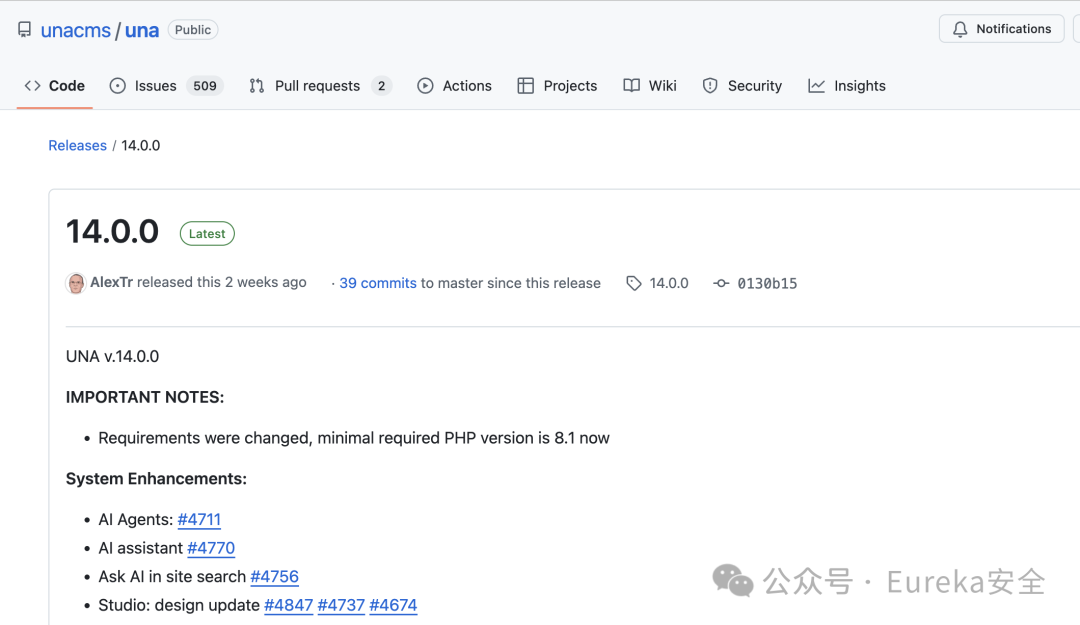Open commit 0130b15
Screen dimensions: 1080x625
(x=755, y=283)
